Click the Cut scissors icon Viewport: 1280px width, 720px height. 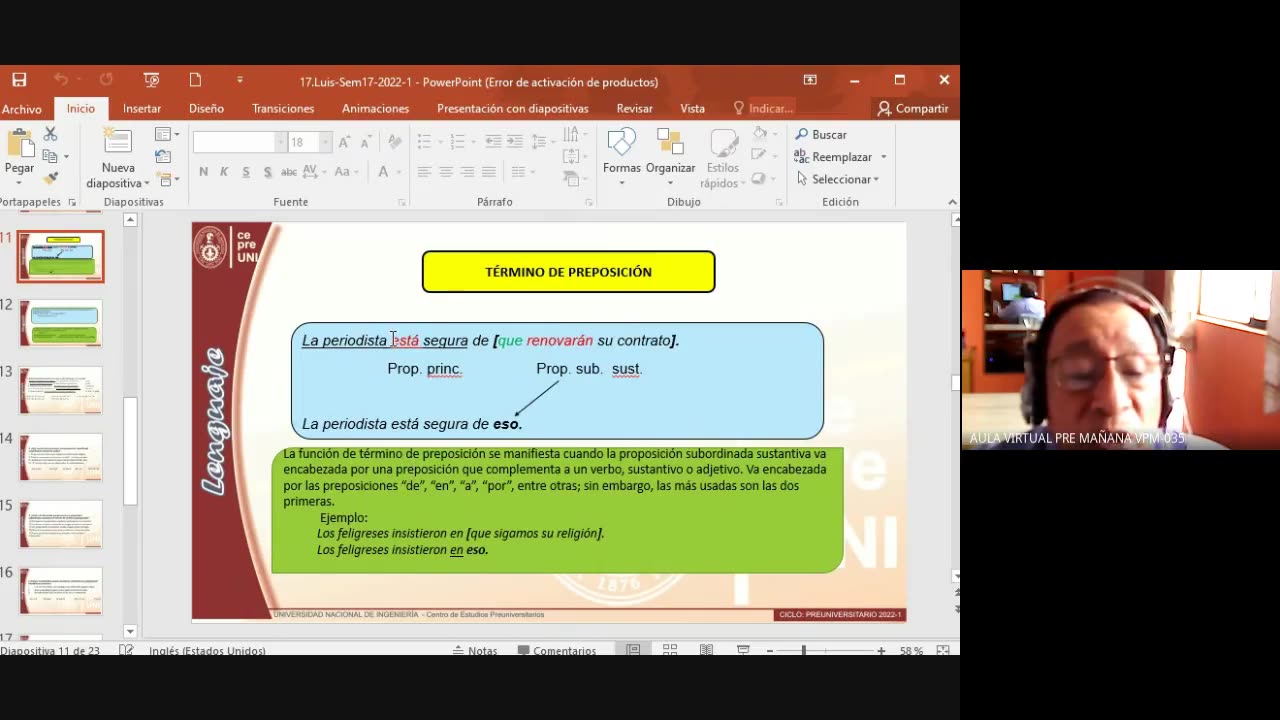(50, 134)
